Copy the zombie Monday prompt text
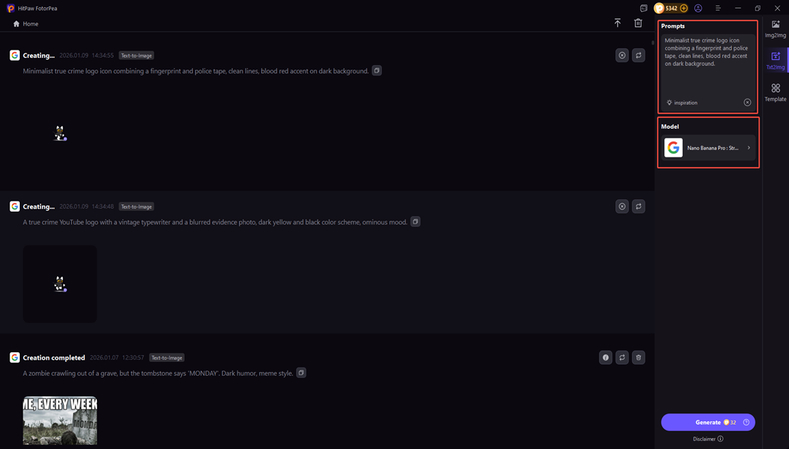 301,373
